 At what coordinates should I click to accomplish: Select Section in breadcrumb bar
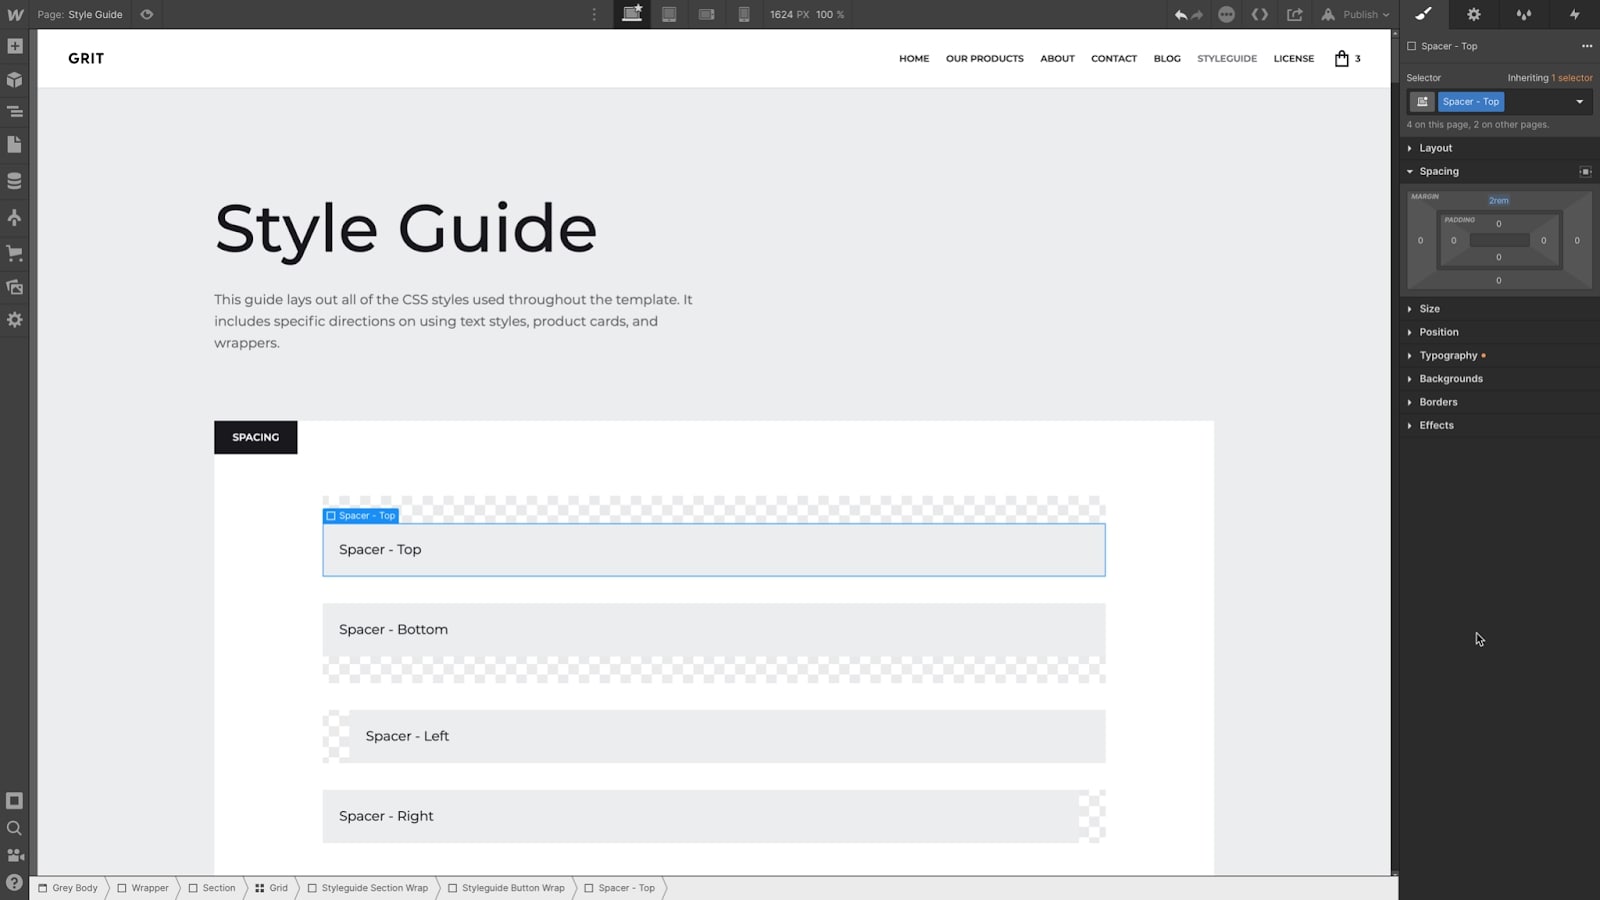click(x=212, y=888)
